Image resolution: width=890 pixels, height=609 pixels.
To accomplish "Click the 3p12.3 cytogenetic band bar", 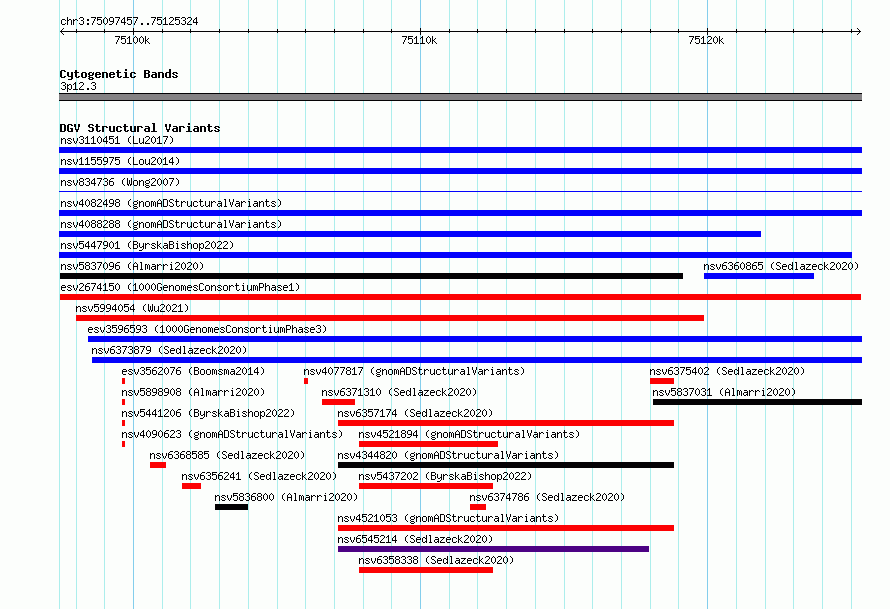I will coord(460,98).
